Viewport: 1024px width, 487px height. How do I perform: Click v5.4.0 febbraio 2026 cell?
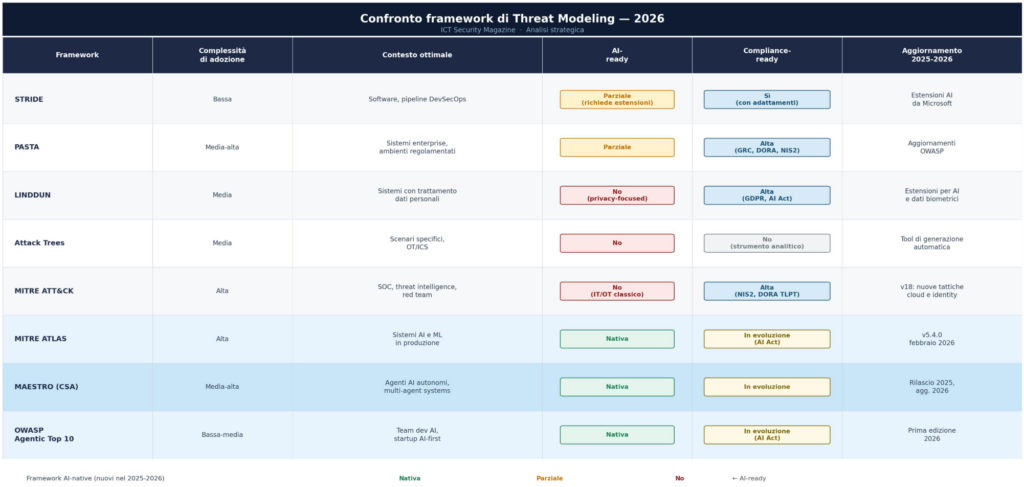pyautogui.click(x=932, y=339)
